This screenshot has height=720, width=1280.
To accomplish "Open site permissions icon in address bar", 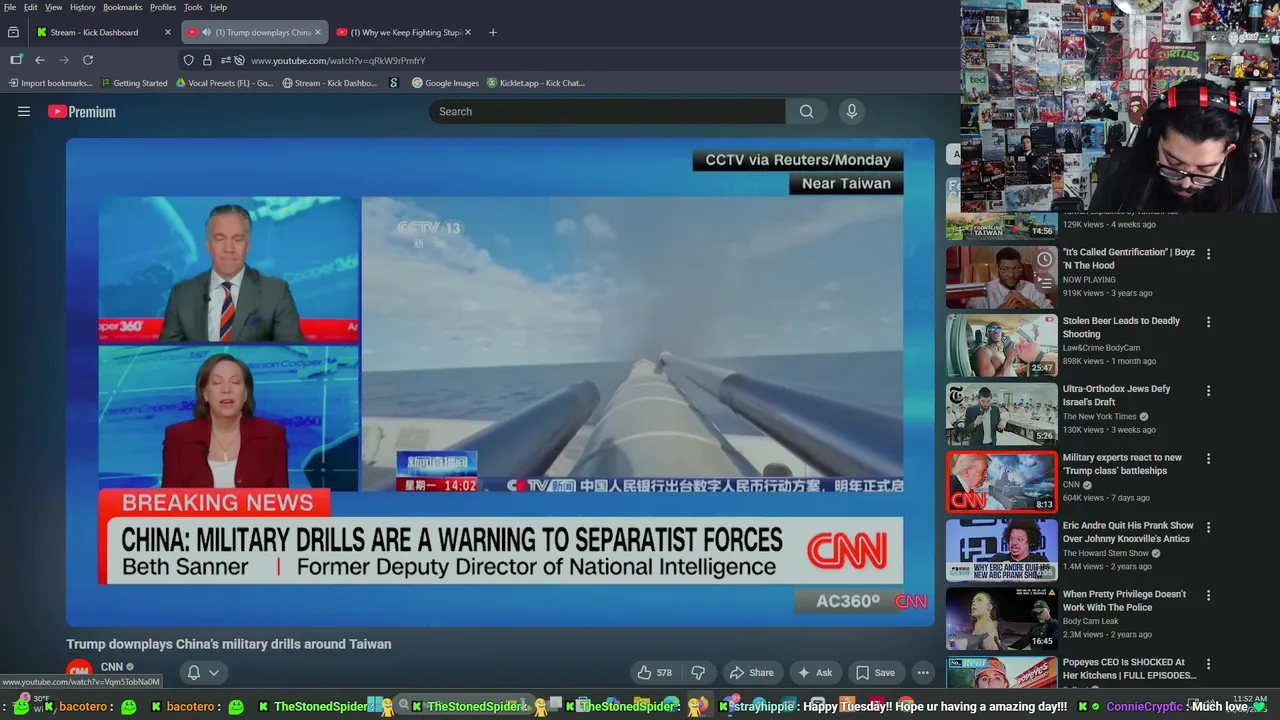I will (225, 60).
